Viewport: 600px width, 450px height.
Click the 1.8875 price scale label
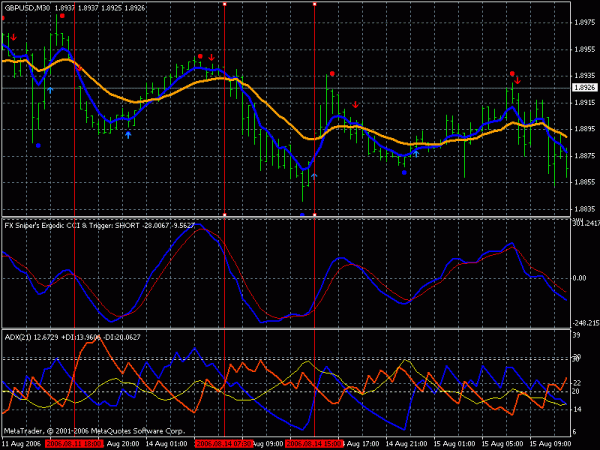[585, 156]
